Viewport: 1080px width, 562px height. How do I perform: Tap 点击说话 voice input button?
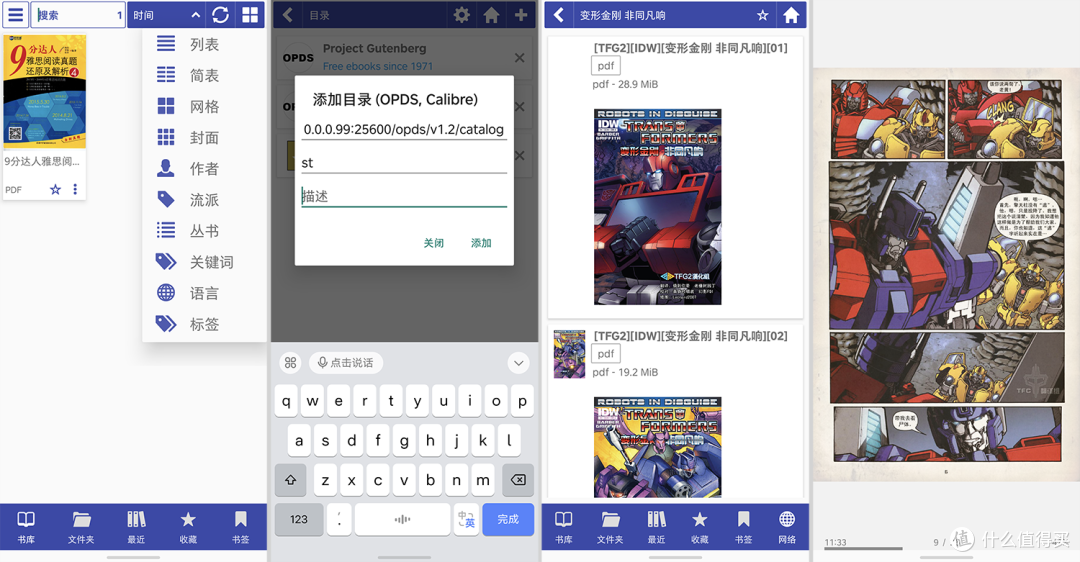[346, 362]
